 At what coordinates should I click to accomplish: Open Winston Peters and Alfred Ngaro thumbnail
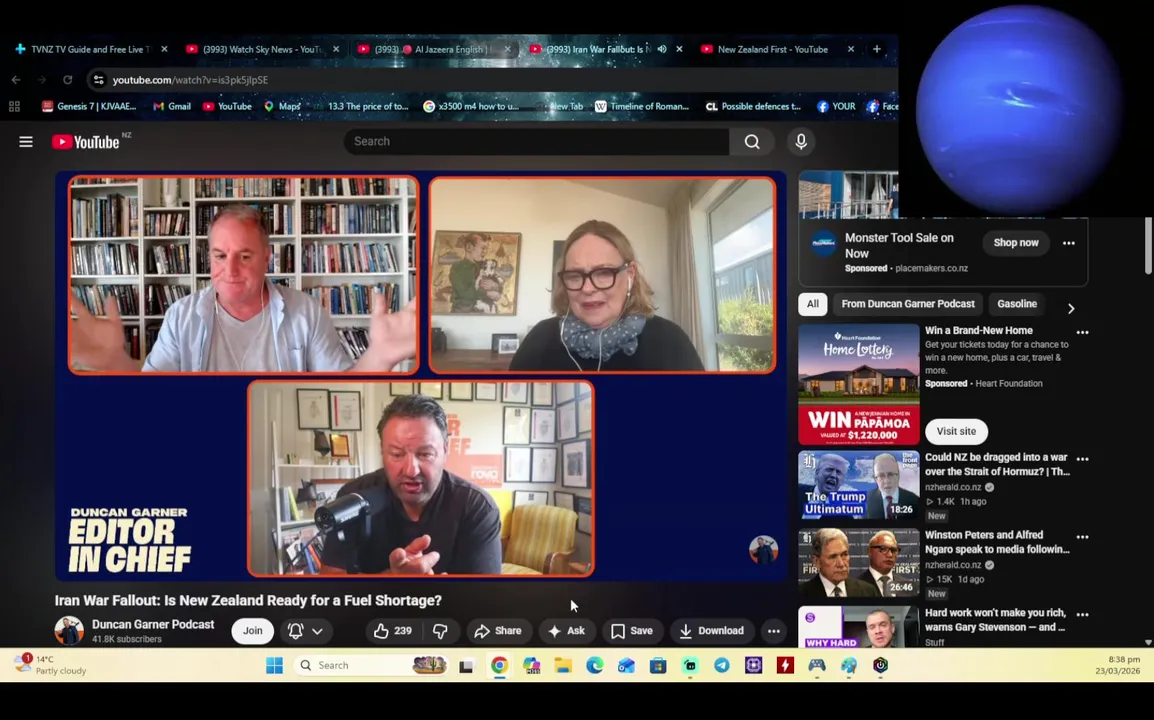(859, 563)
